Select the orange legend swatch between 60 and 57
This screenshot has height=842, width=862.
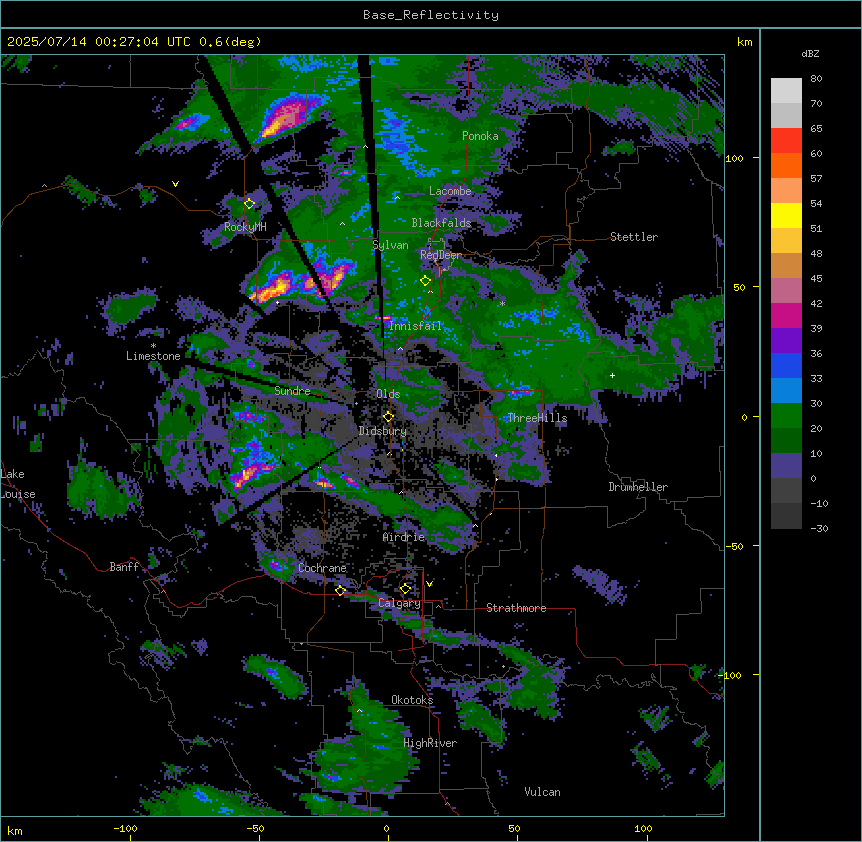click(x=786, y=165)
